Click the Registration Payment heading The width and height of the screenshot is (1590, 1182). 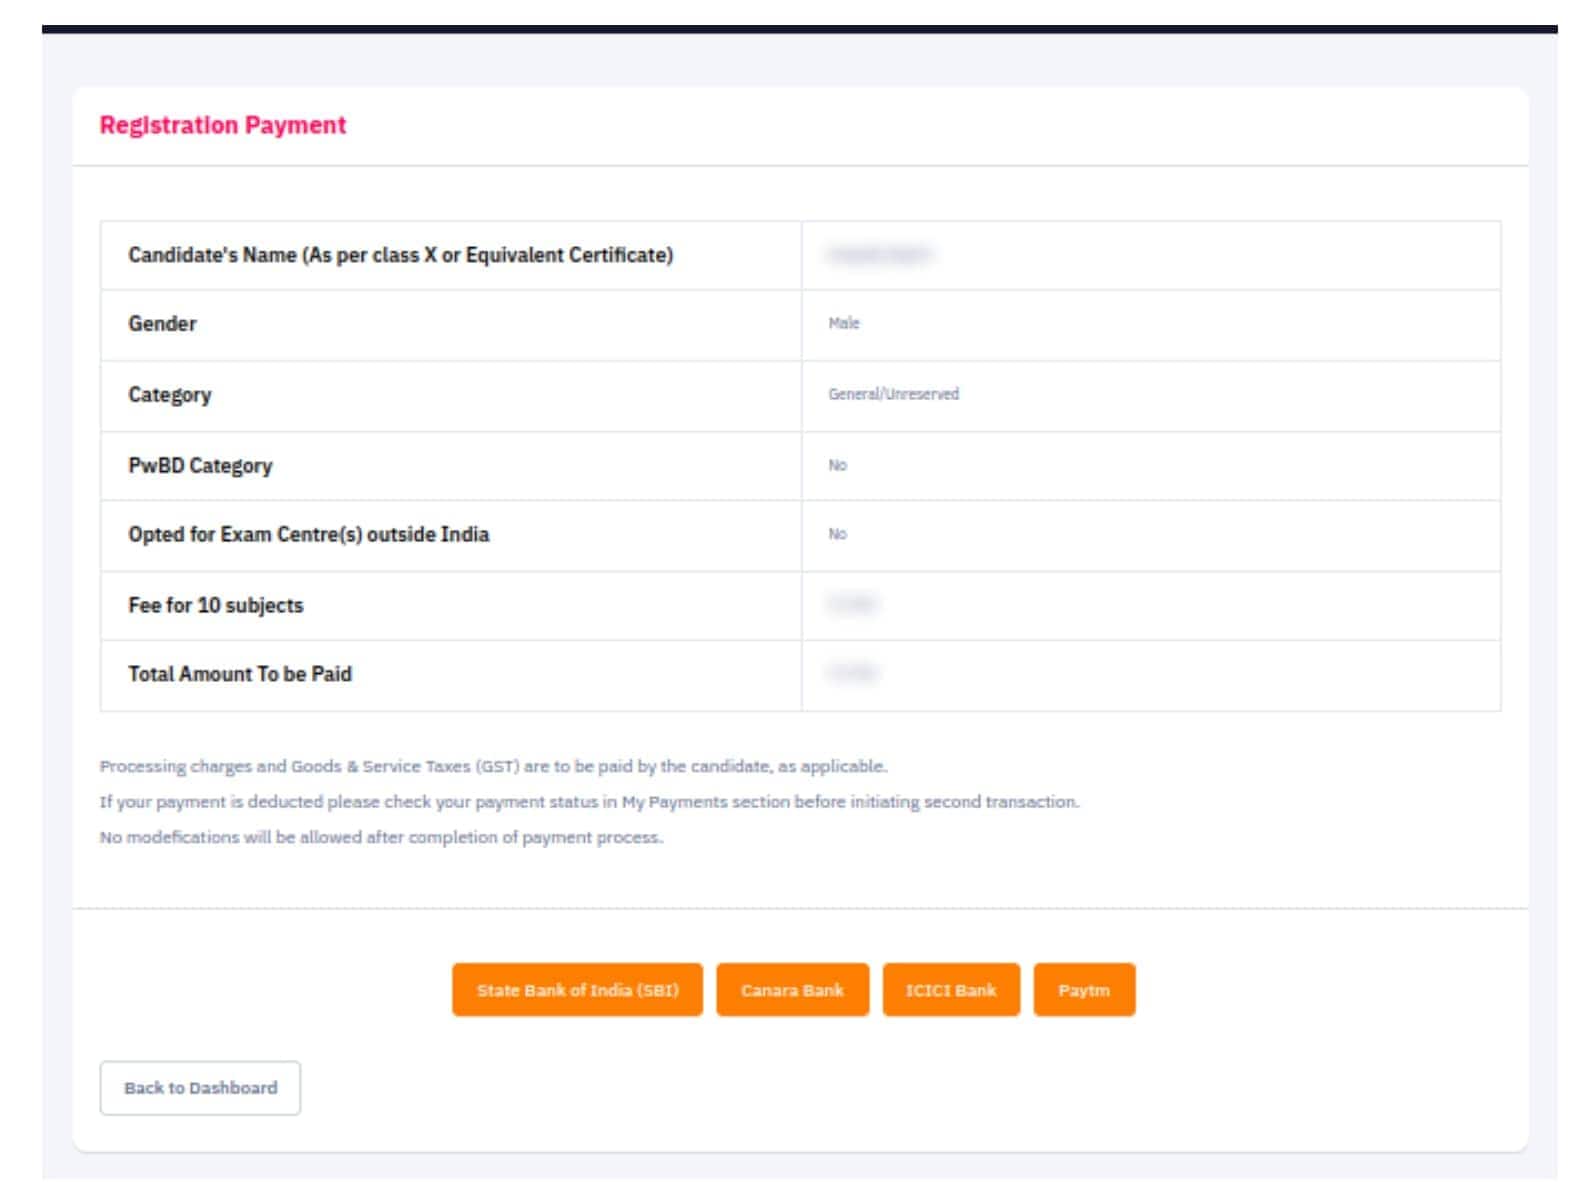tap(223, 125)
